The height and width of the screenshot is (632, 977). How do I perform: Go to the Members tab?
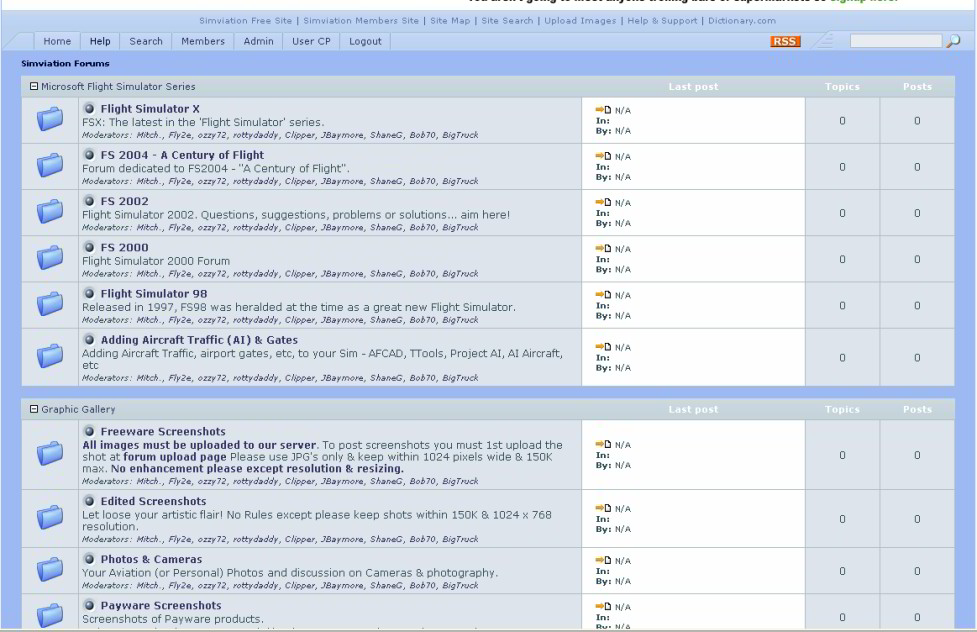pos(202,41)
